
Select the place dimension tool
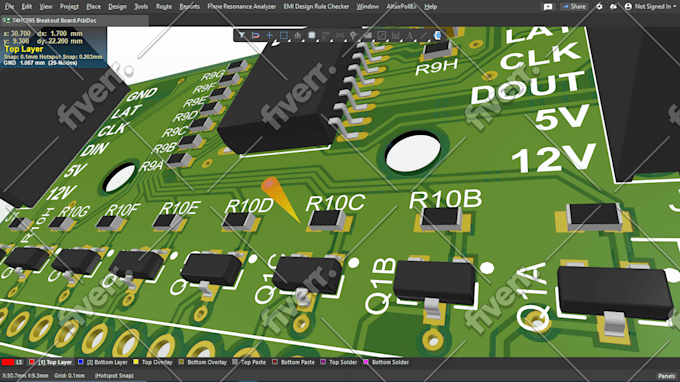[x=395, y=36]
